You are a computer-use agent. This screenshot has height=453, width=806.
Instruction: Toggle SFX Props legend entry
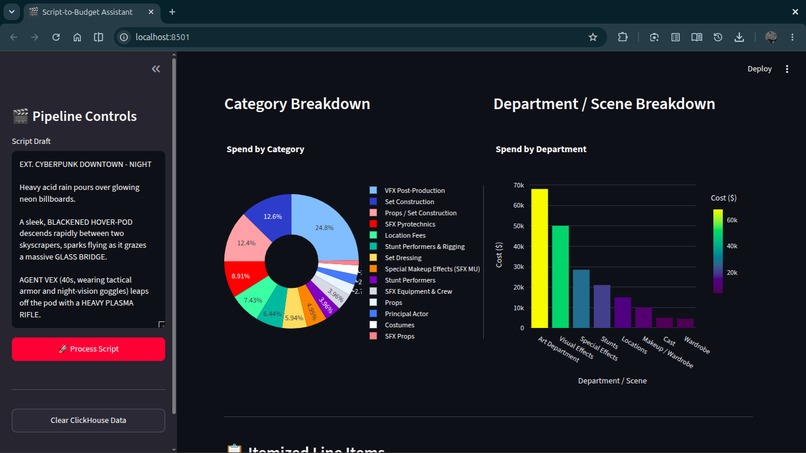pos(392,336)
